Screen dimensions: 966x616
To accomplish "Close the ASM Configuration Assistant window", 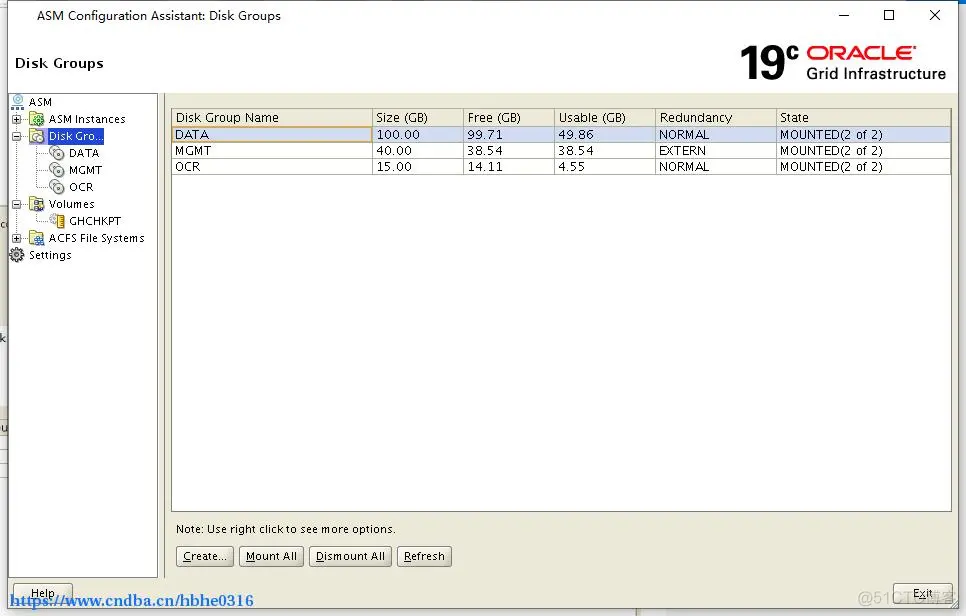I will (x=935, y=15).
